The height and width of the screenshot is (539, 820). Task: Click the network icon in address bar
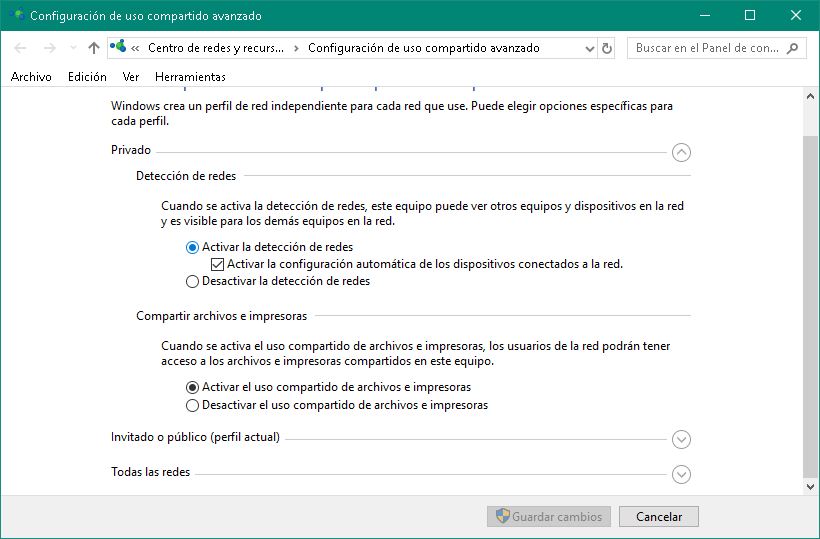(119, 48)
